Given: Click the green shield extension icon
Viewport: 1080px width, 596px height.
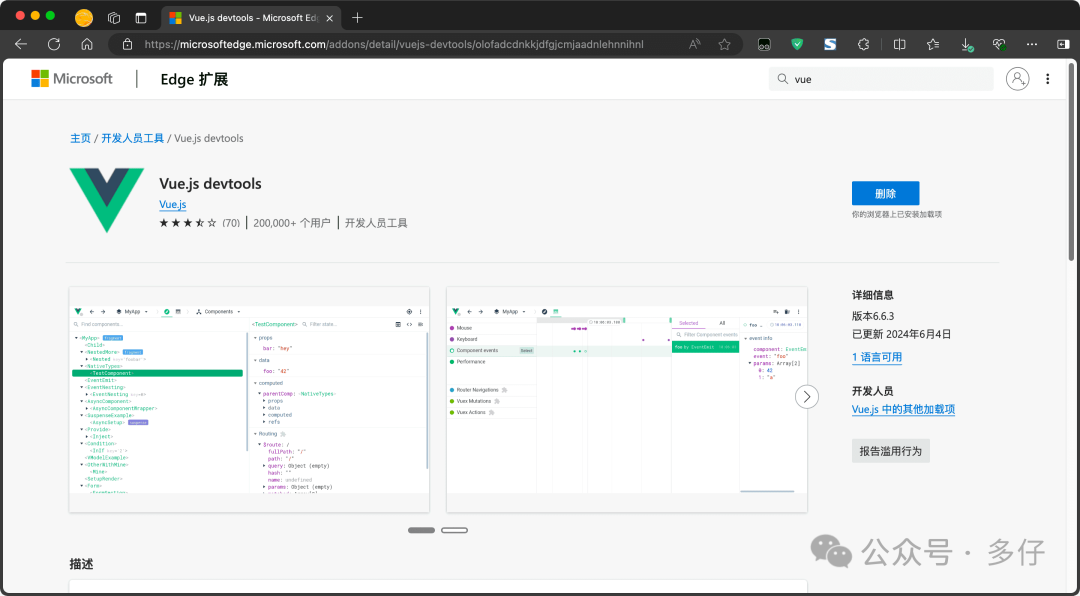Looking at the screenshot, I should pyautogui.click(x=797, y=44).
